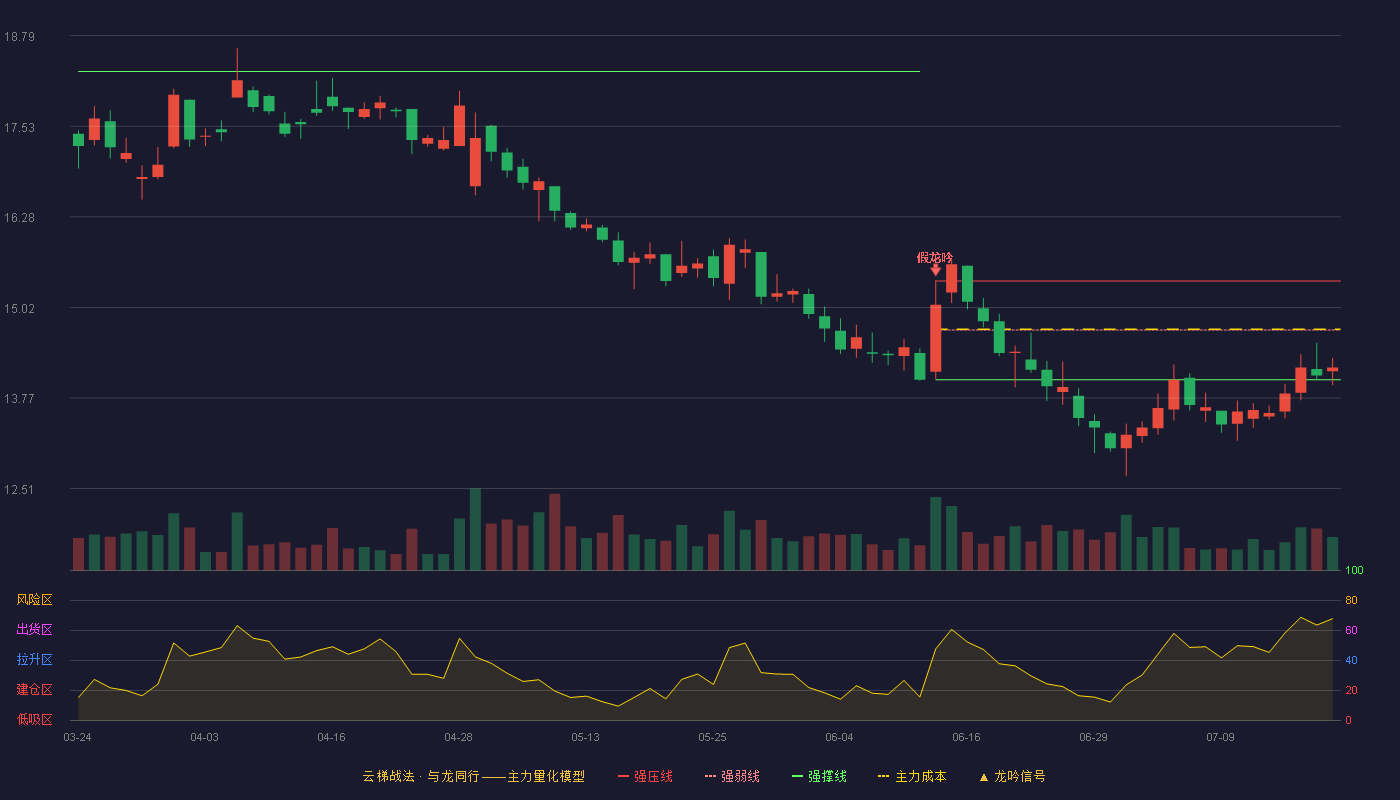Click the red 20 indicator scale value

click(1351, 690)
